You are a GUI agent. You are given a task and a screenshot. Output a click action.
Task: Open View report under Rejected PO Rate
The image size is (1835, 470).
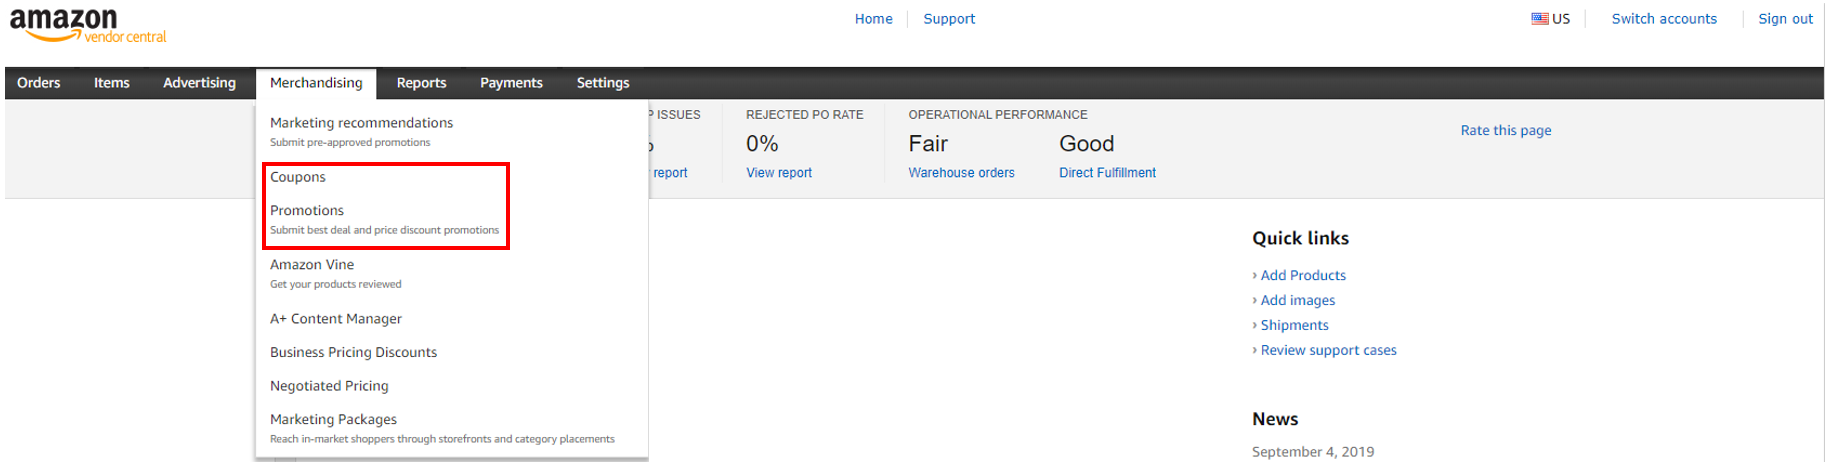coord(779,173)
